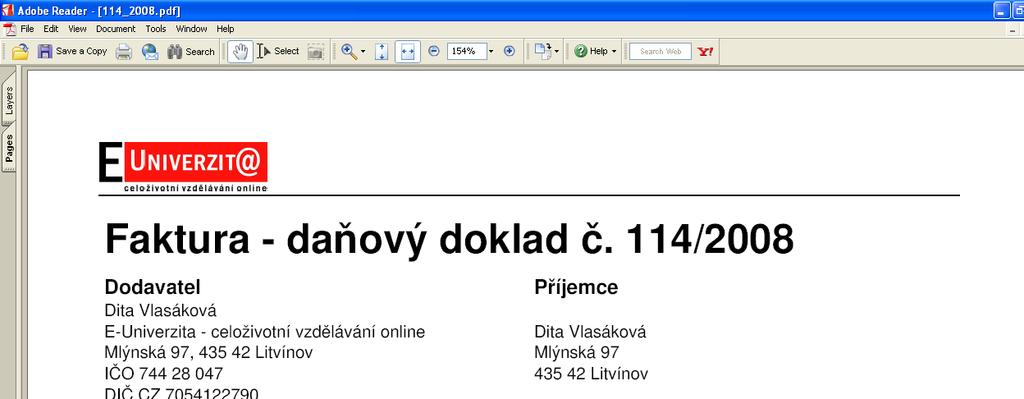Open the Help menu in menu bar
Screen dimensions: 1024x399
[x=225, y=29]
